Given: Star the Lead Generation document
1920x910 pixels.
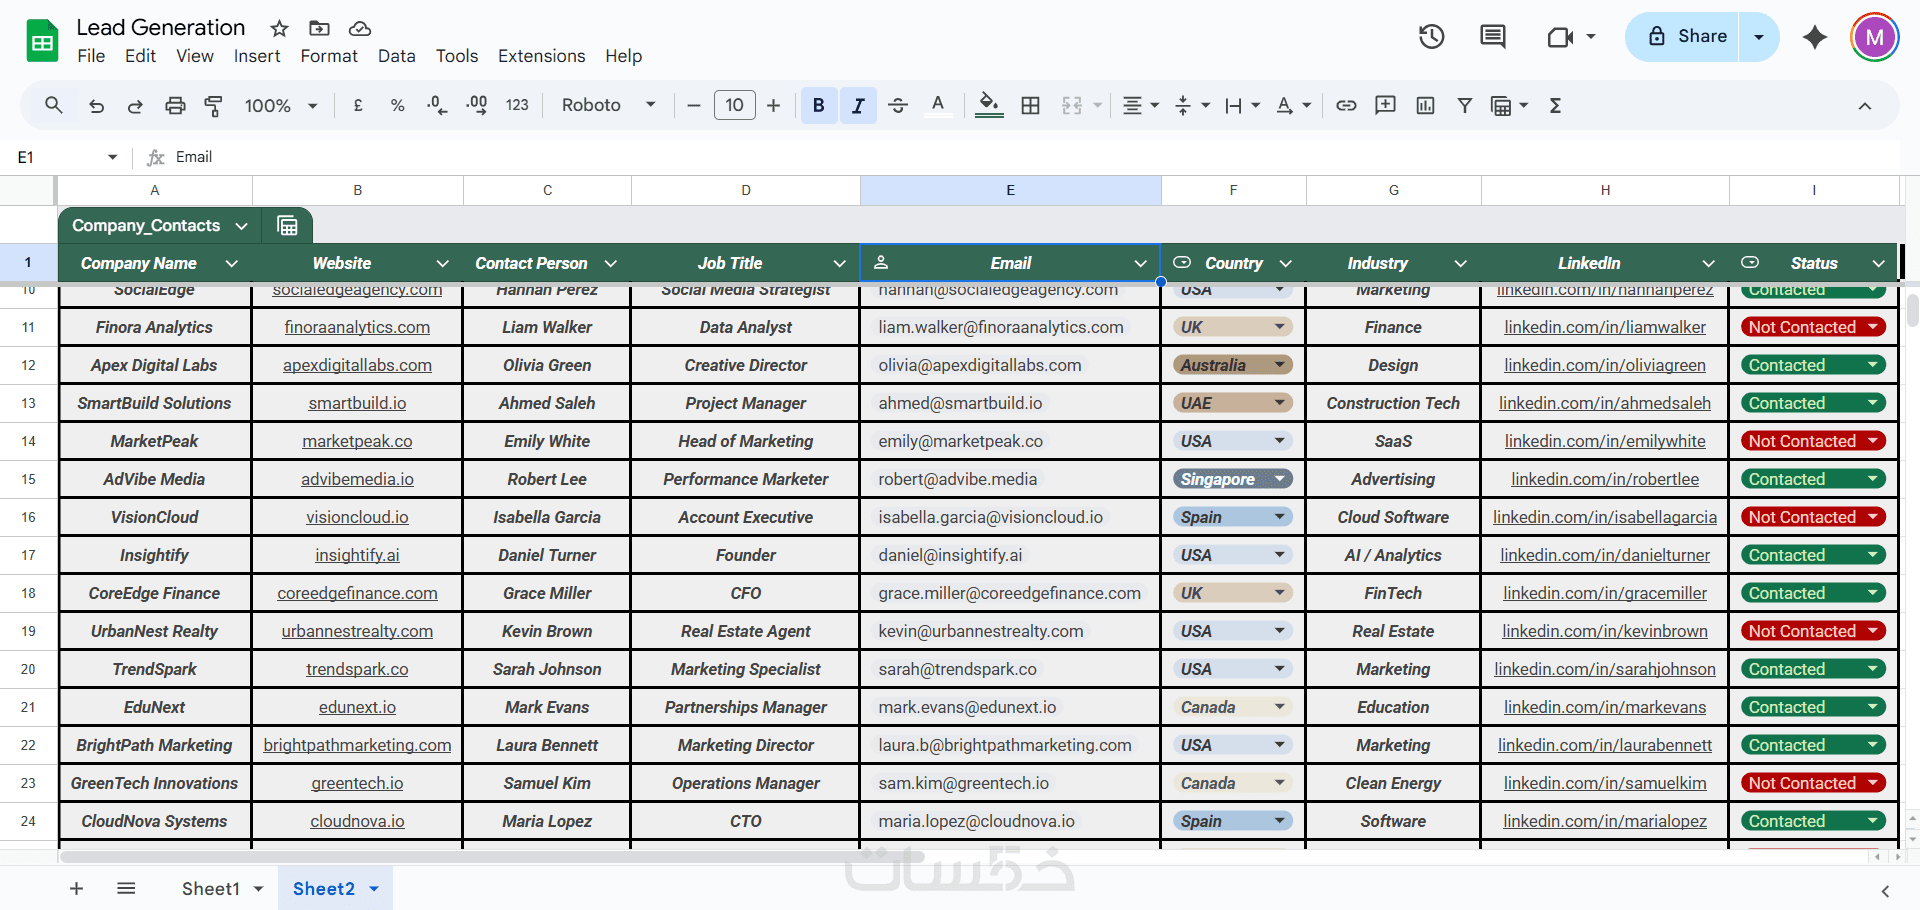Looking at the screenshot, I should point(280,28).
